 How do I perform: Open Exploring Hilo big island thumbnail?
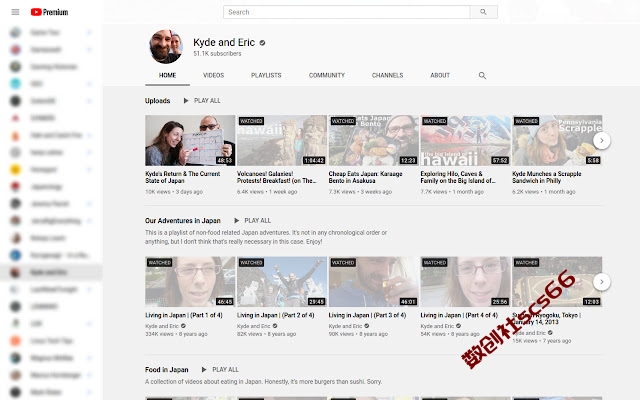point(465,140)
